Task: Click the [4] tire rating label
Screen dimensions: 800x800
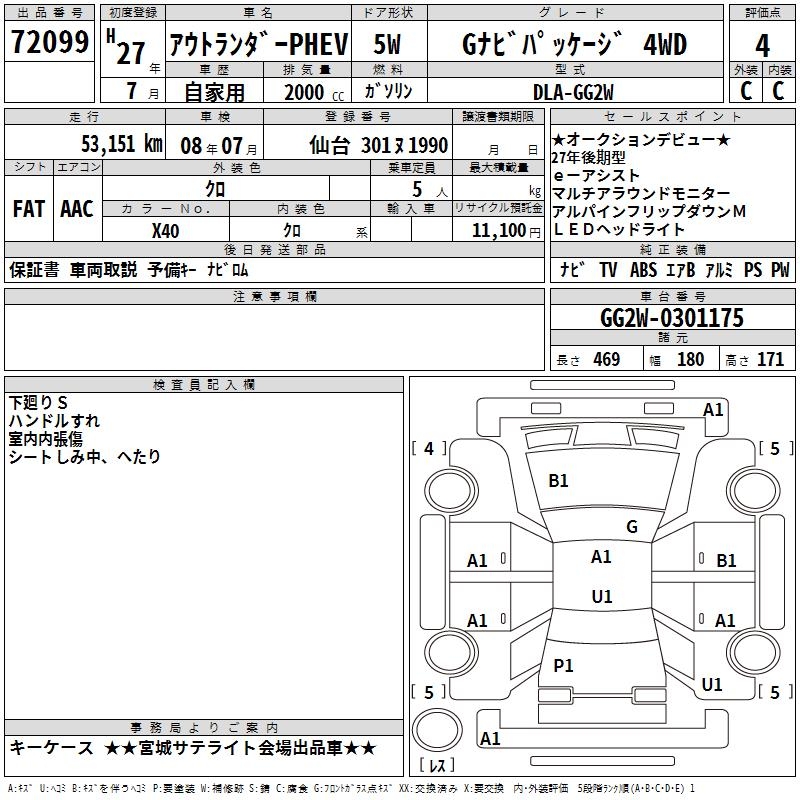Action: click(x=430, y=449)
